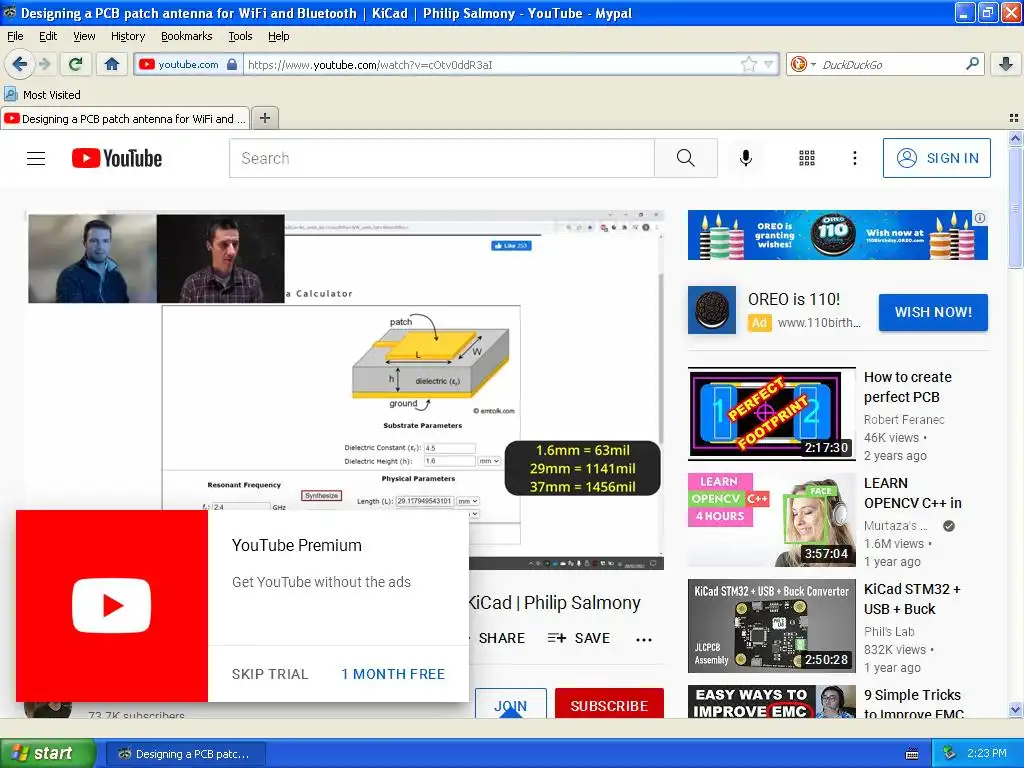Open the YouTube apps grid icon
This screenshot has height=768, width=1024.
pyautogui.click(x=807, y=158)
